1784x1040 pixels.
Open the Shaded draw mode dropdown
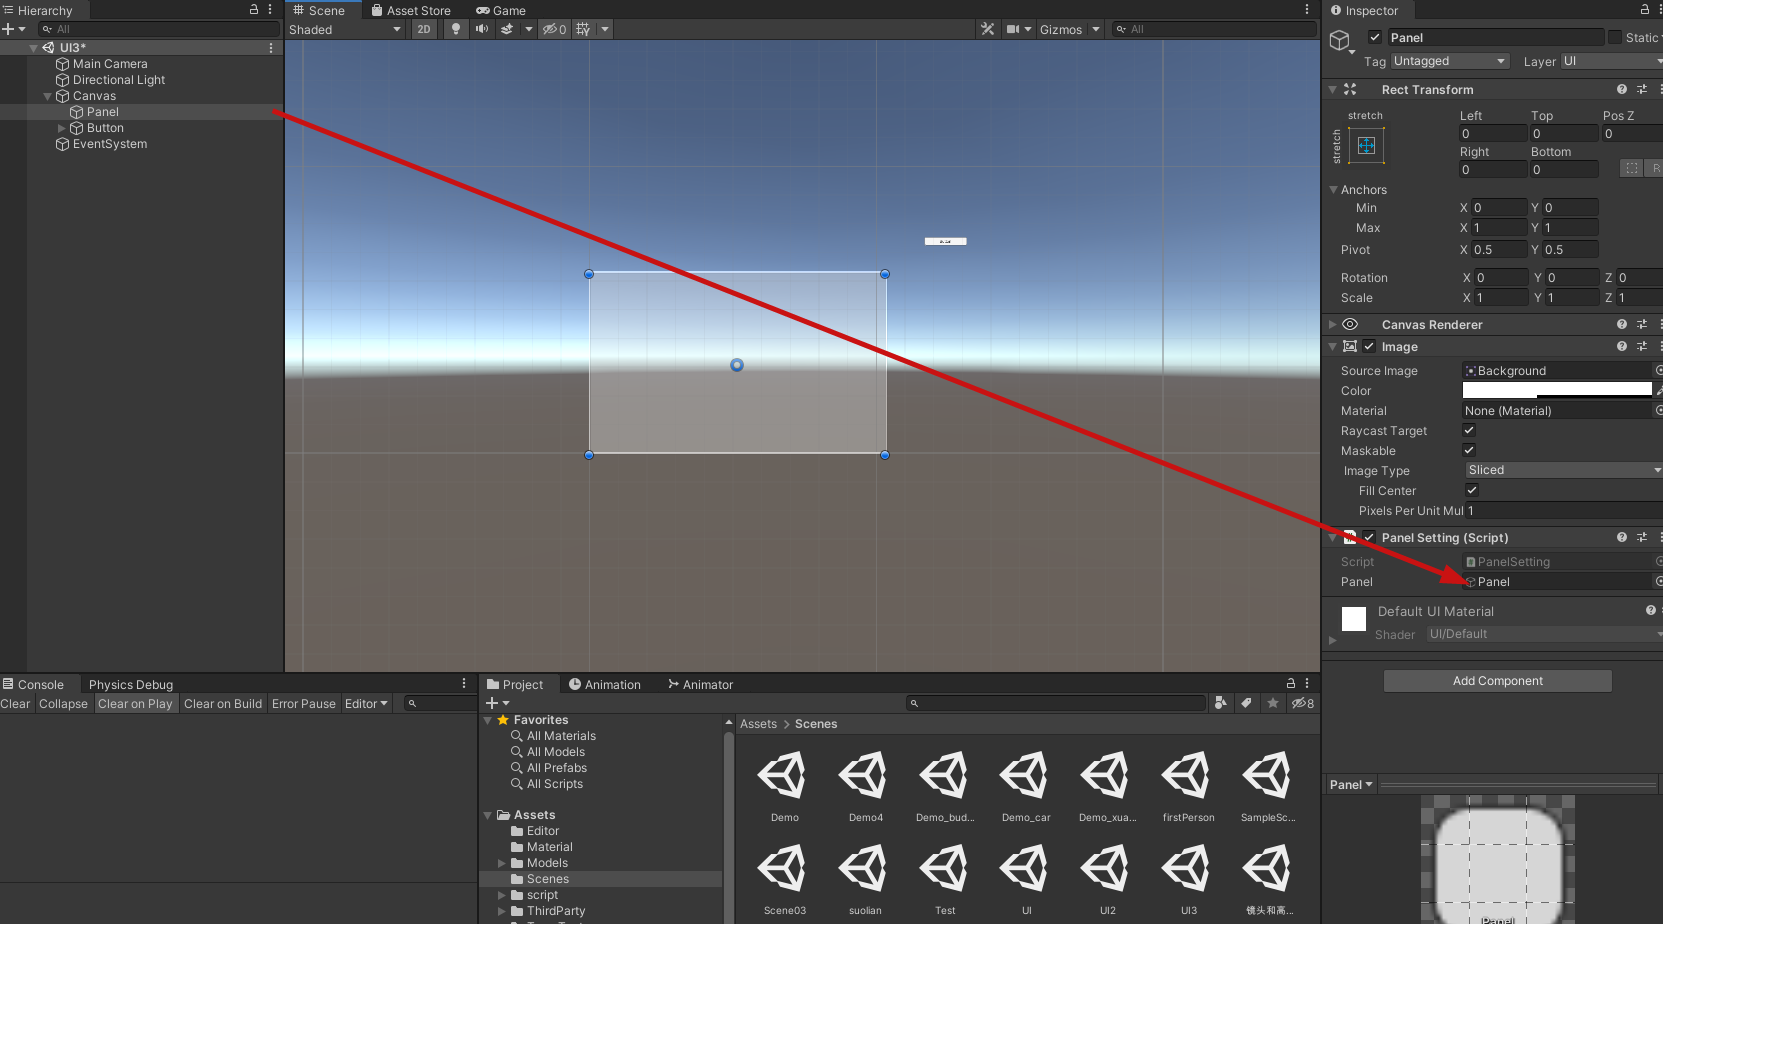[344, 29]
